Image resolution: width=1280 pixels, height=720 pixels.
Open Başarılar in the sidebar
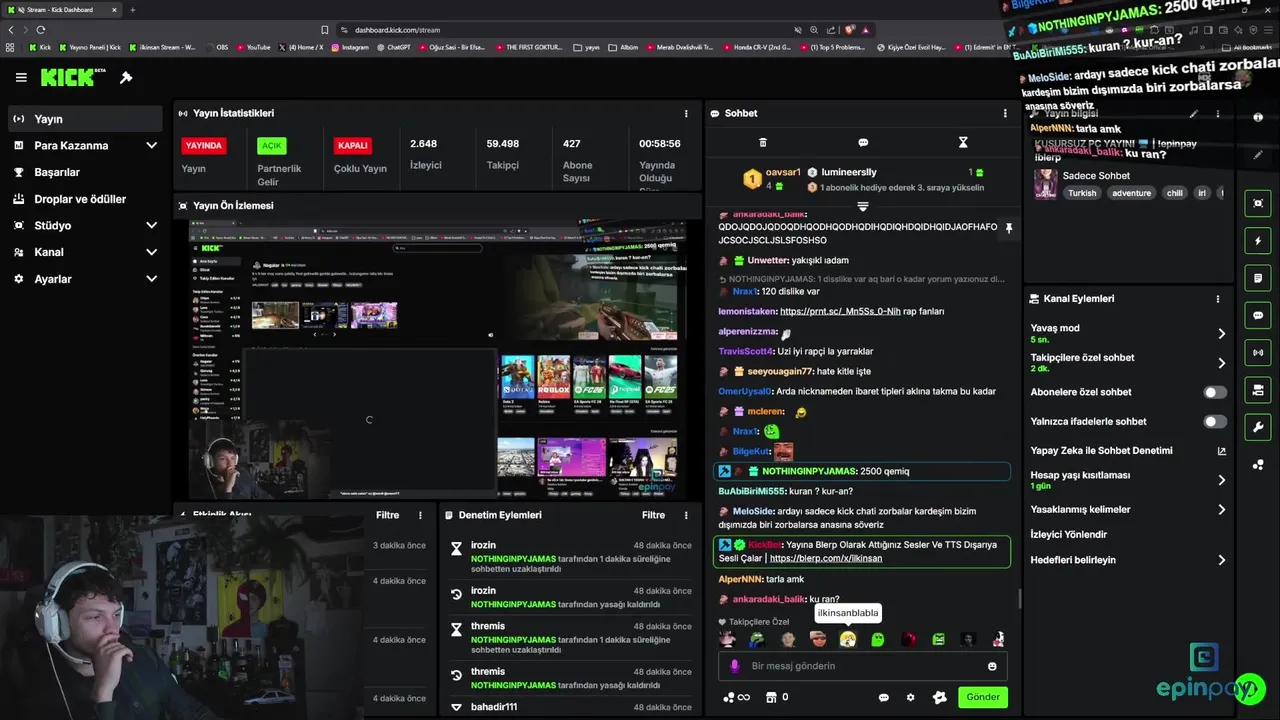click(x=84, y=172)
